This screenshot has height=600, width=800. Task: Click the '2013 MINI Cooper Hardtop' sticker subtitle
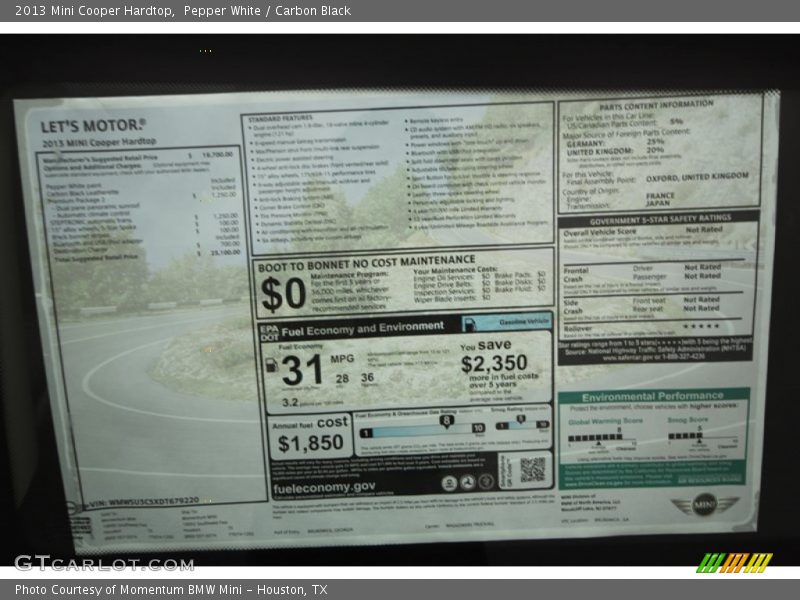(99, 142)
